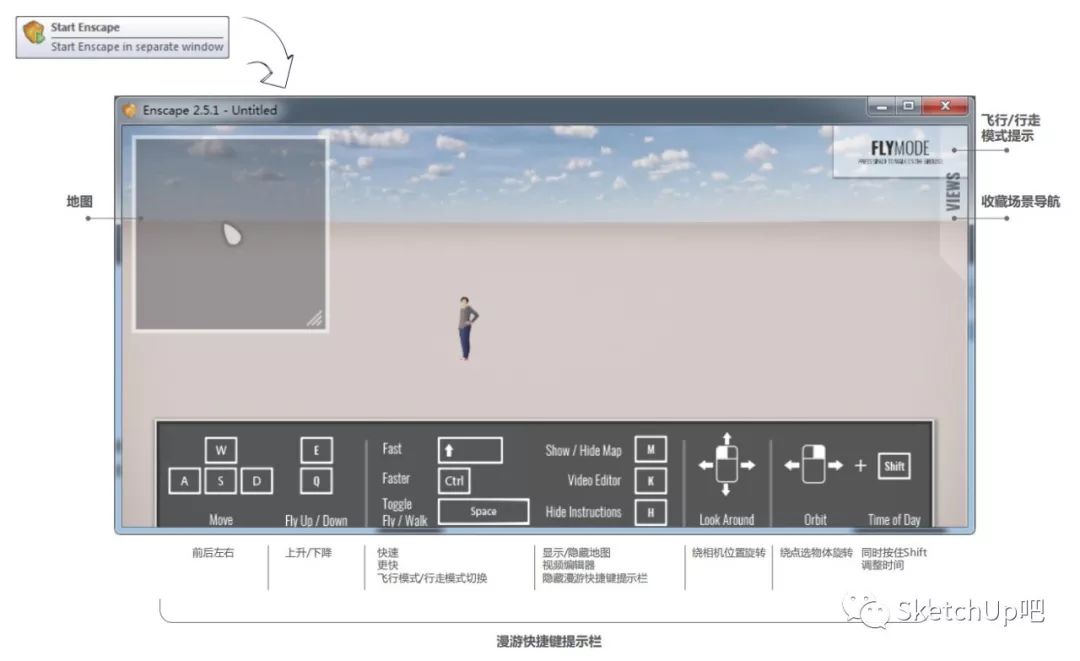Viewport: 1080px width, 661px height.
Task: Close the Enscape window
Action: [946, 106]
